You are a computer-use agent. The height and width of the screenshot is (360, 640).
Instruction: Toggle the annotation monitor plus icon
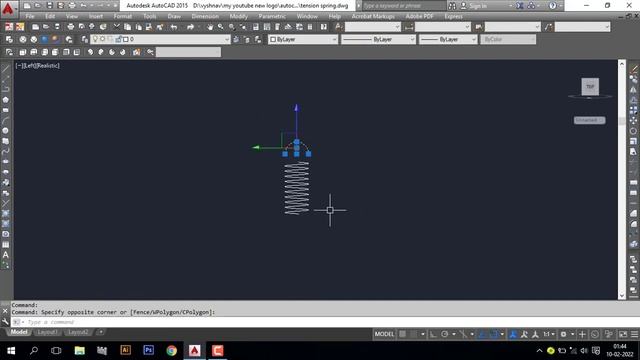(582, 334)
